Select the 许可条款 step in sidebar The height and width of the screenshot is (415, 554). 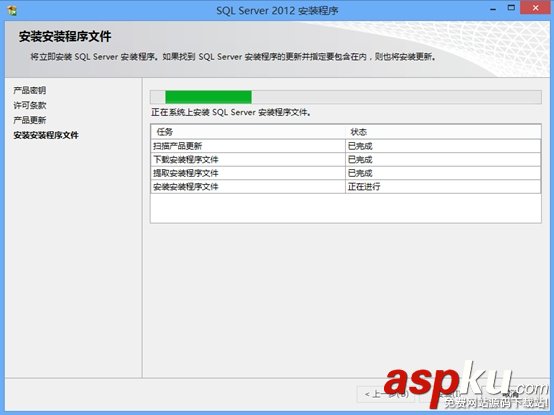click(x=30, y=105)
